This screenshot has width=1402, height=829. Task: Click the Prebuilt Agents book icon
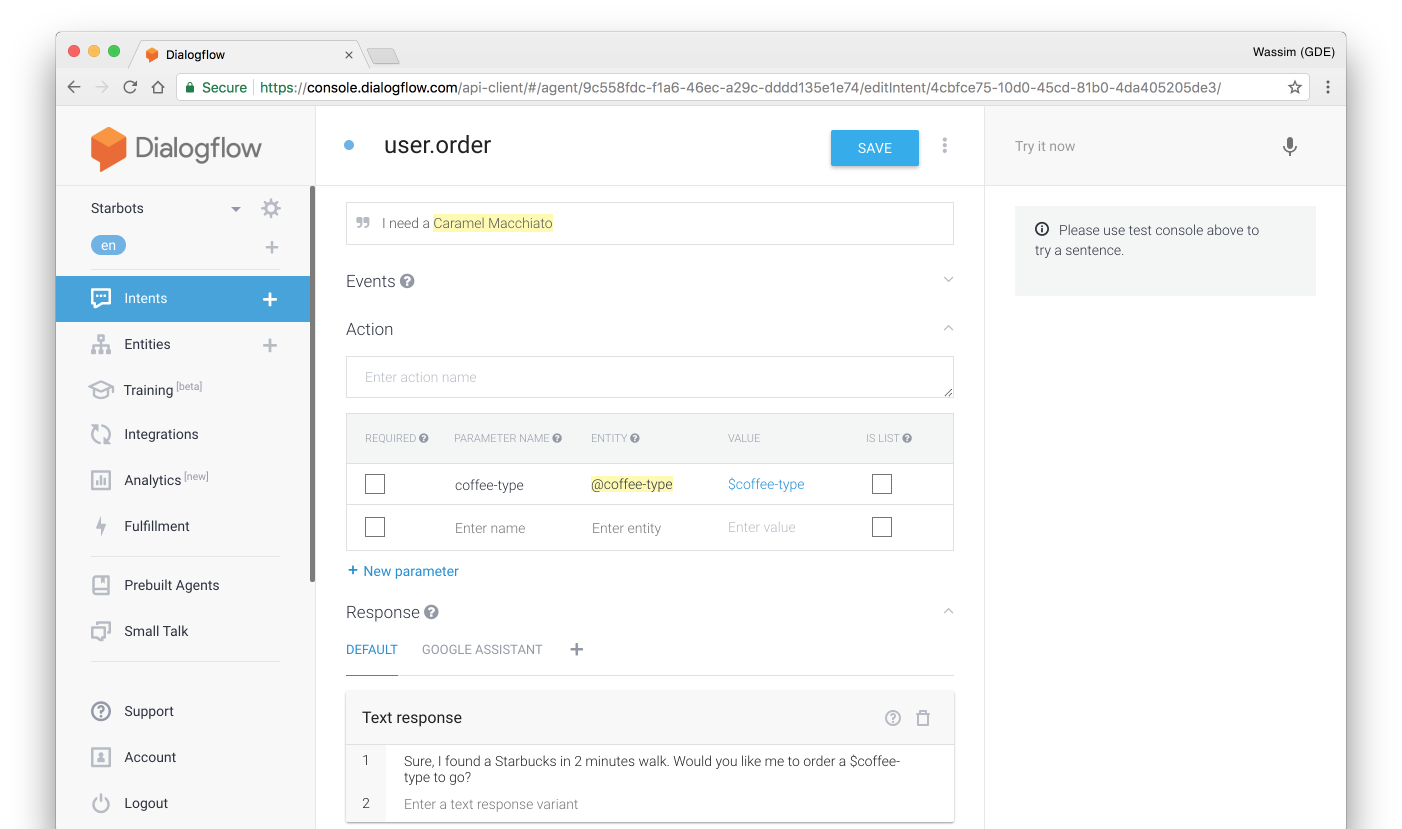(101, 585)
